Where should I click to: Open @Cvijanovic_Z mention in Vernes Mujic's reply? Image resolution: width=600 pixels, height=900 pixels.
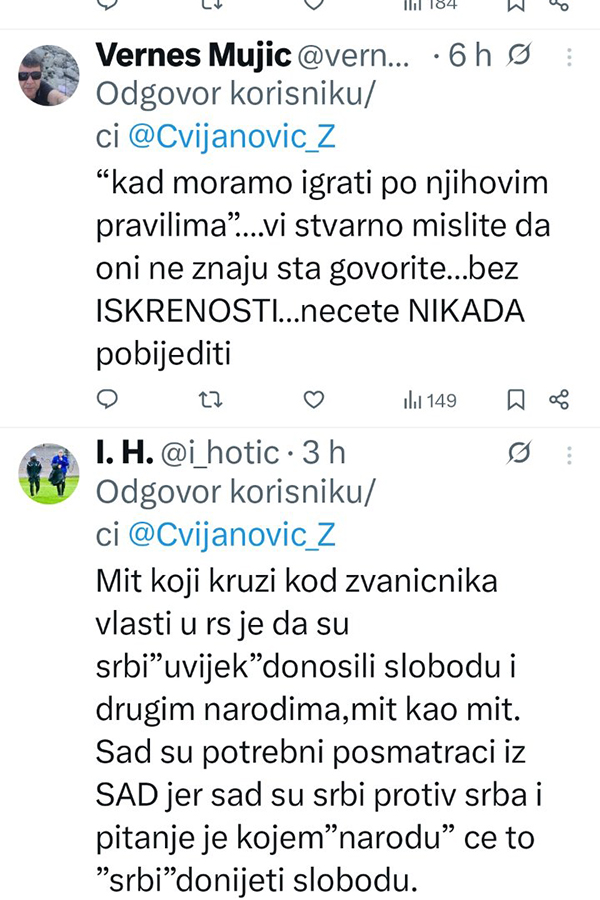(x=230, y=137)
